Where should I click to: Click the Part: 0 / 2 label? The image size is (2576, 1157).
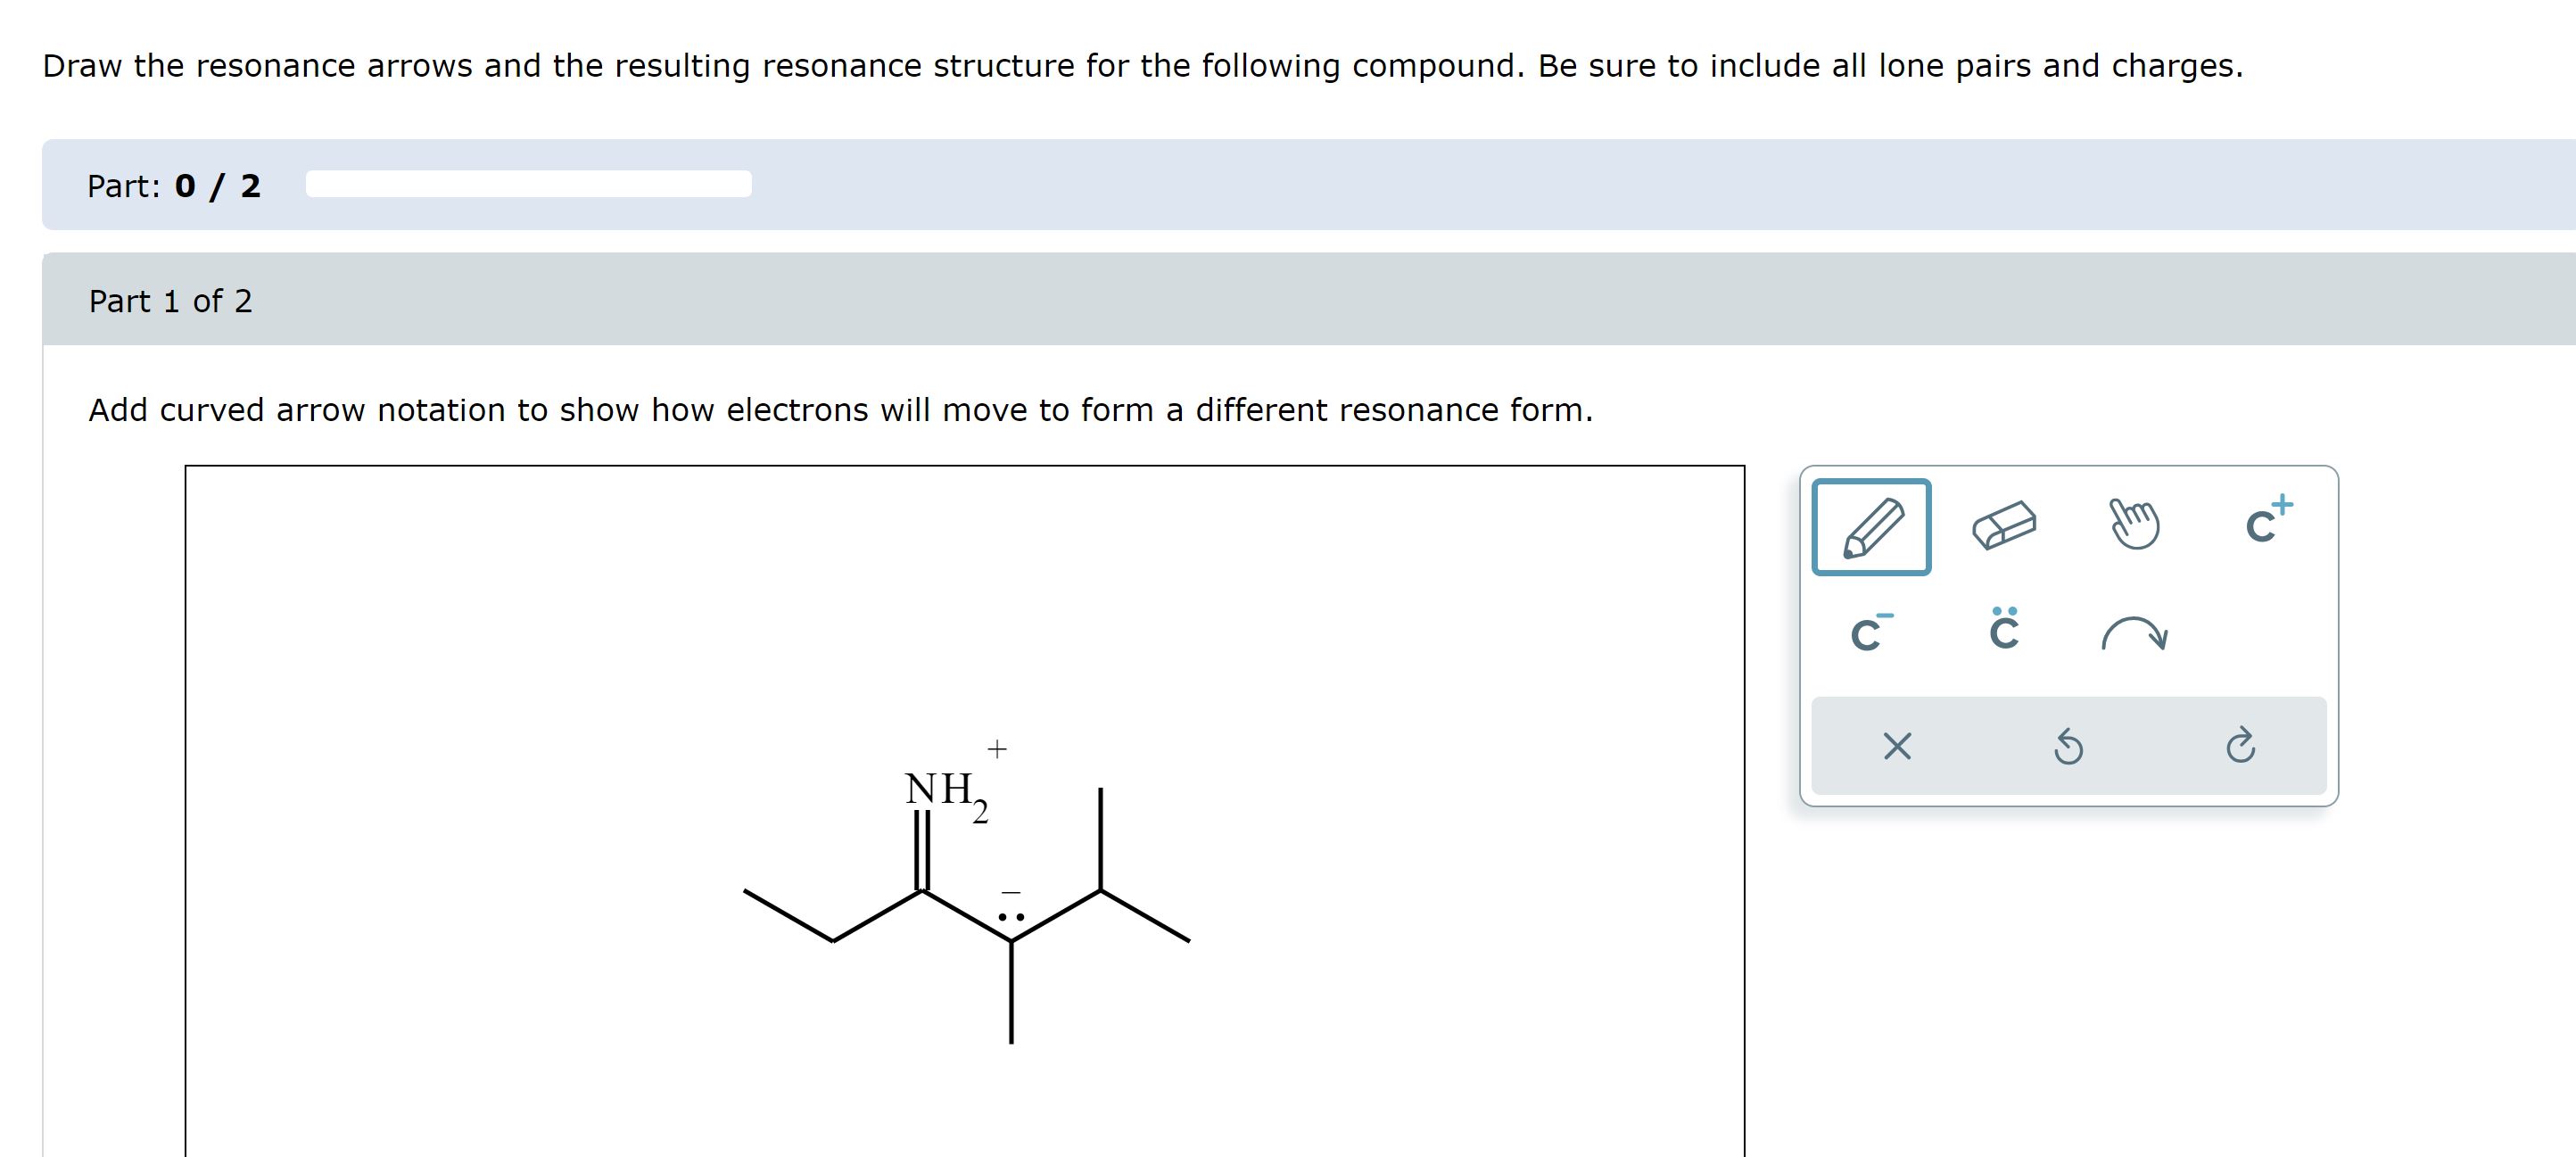[x=172, y=185]
